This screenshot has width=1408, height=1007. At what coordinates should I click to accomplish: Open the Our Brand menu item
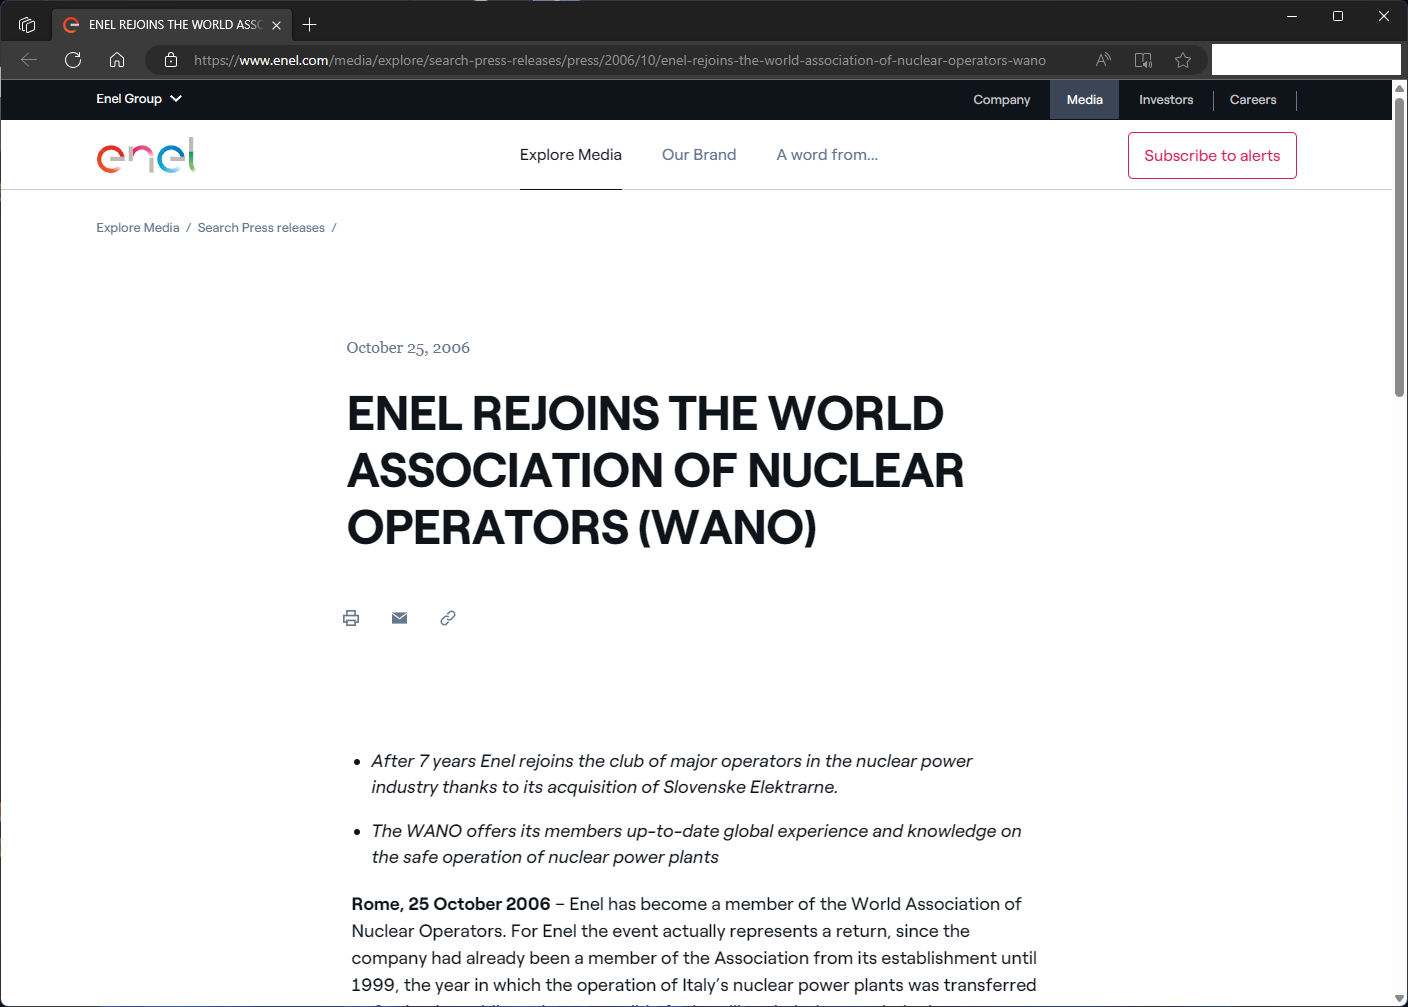pos(699,155)
